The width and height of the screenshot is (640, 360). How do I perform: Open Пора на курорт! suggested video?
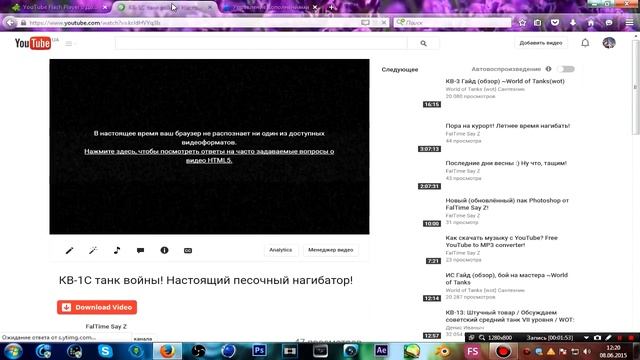pyautogui.click(x=507, y=126)
